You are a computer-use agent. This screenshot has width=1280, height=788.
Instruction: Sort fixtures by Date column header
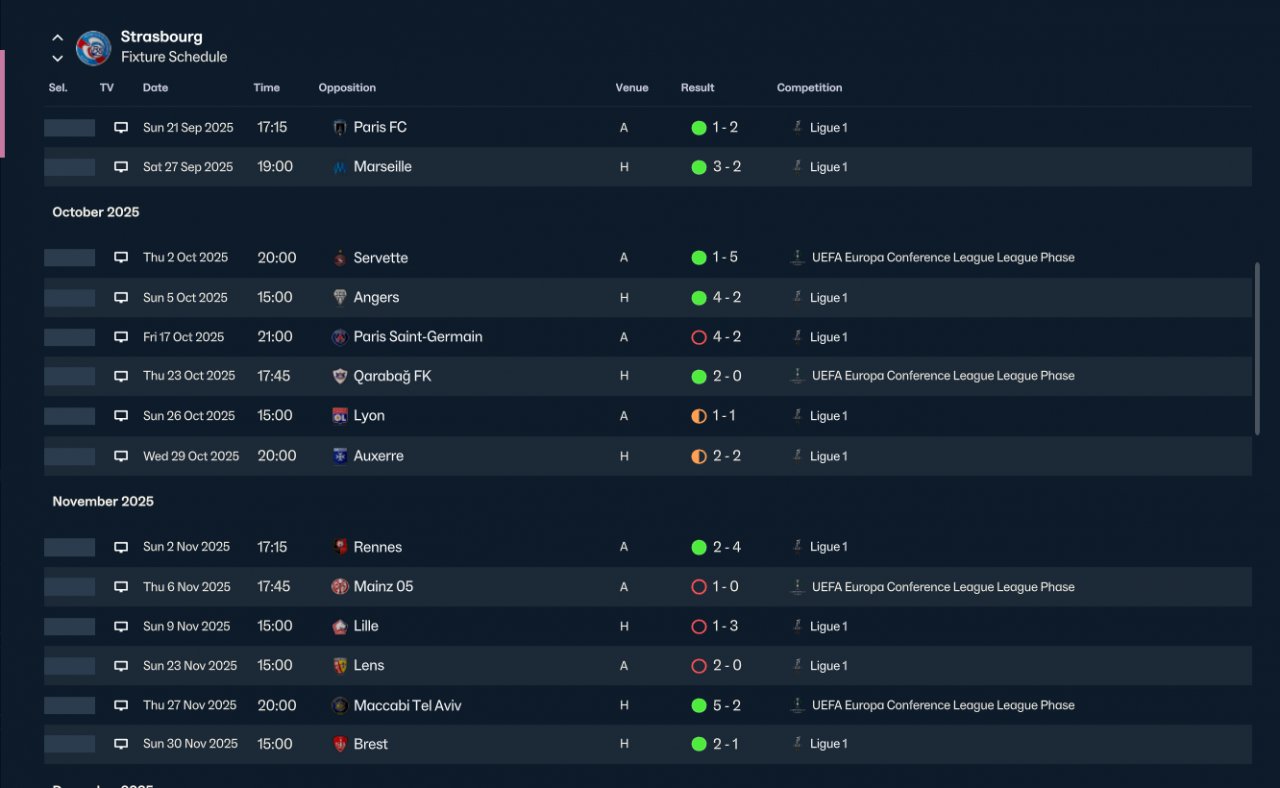155,88
